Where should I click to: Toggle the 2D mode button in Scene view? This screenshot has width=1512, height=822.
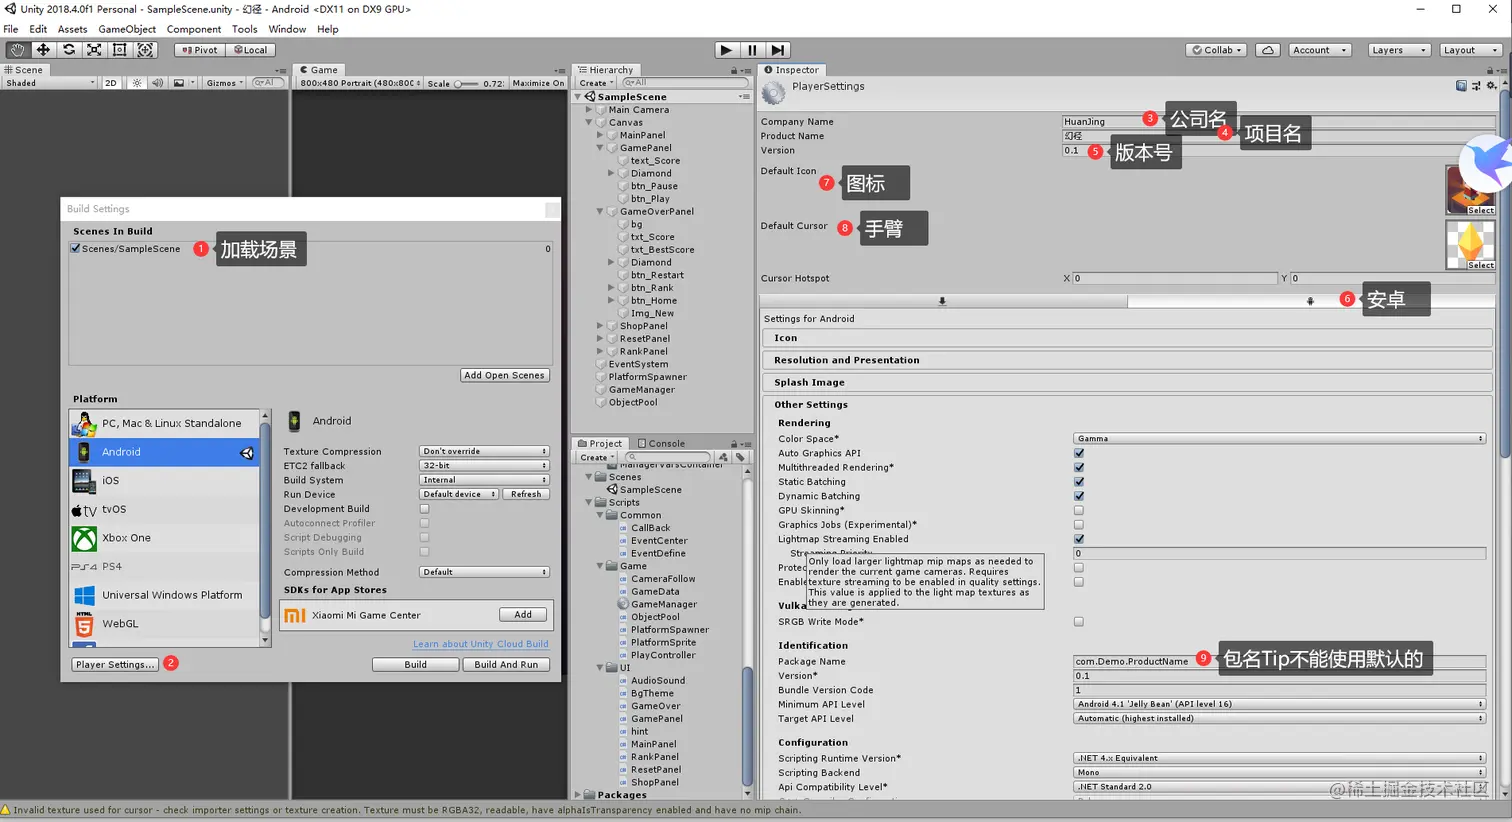[111, 83]
